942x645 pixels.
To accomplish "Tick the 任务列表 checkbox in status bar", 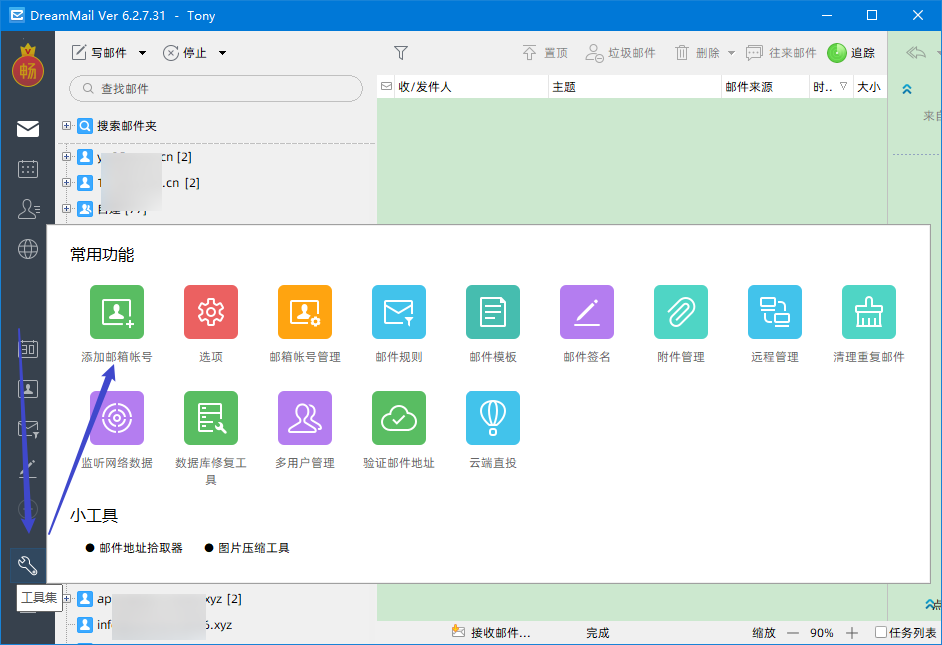I will pyautogui.click(x=881, y=632).
